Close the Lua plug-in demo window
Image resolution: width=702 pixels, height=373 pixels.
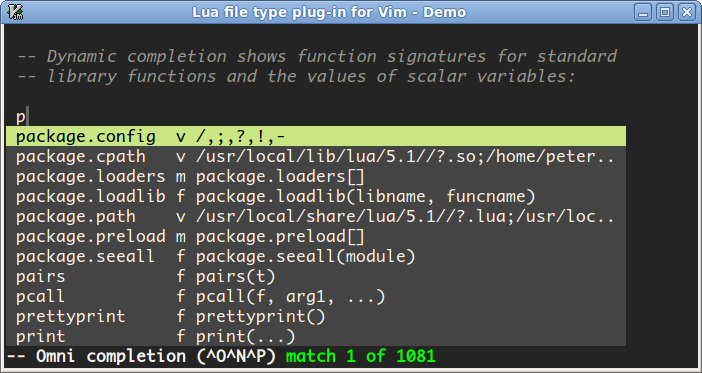pyautogui.click(x=687, y=12)
